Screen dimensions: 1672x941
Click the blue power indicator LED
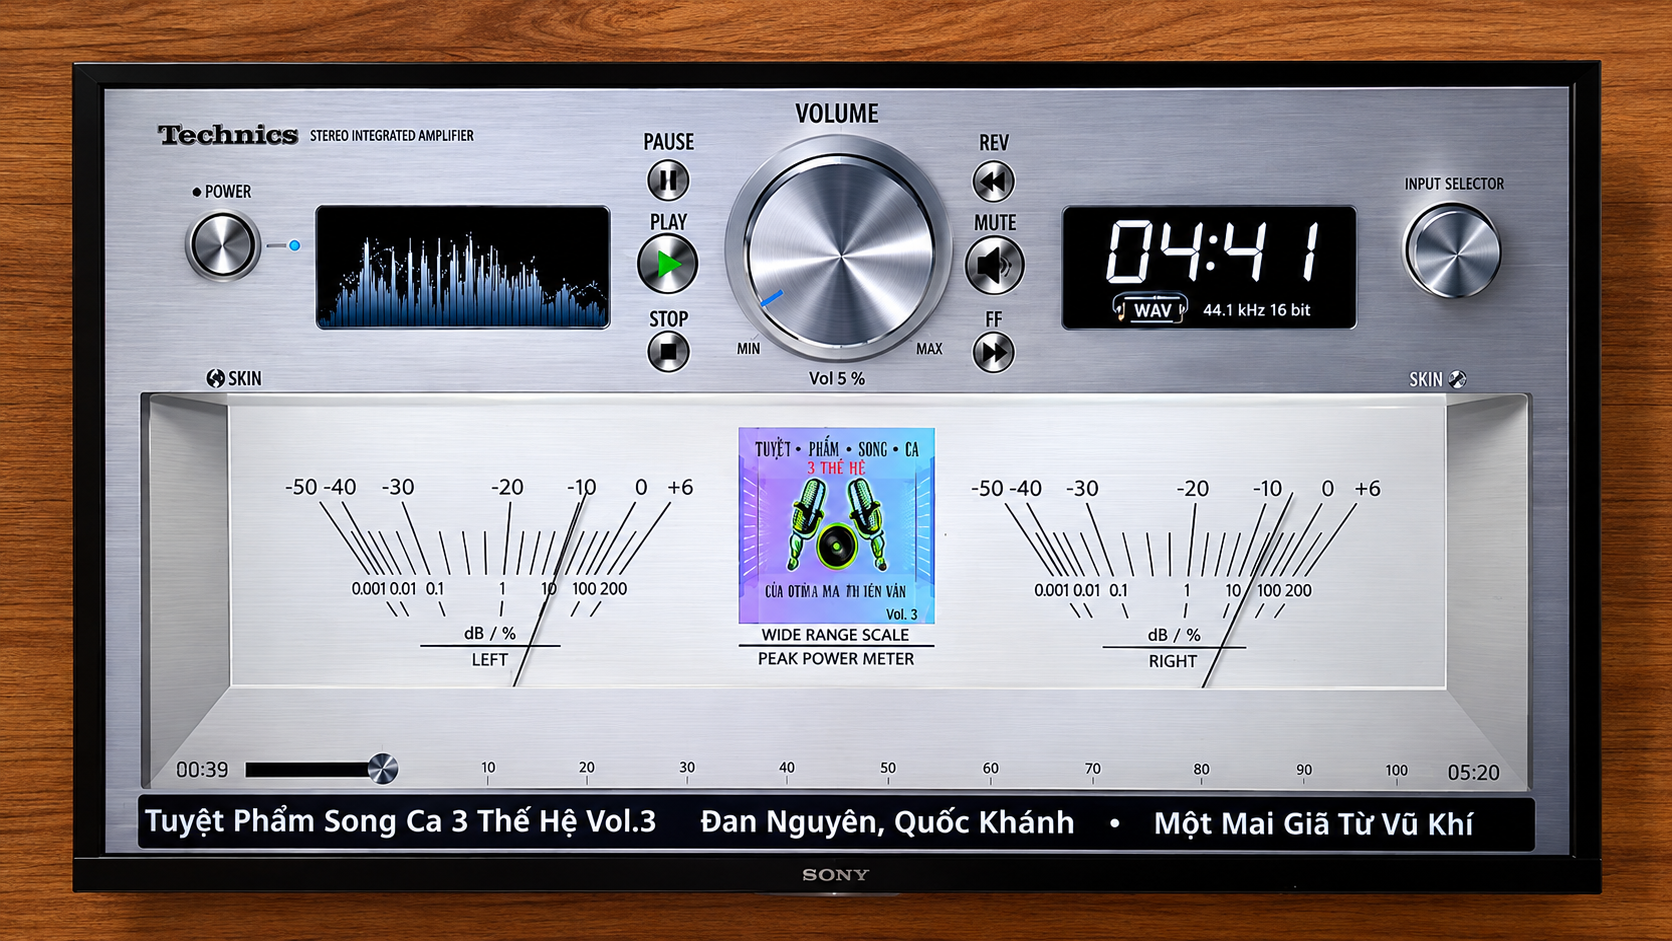295,245
